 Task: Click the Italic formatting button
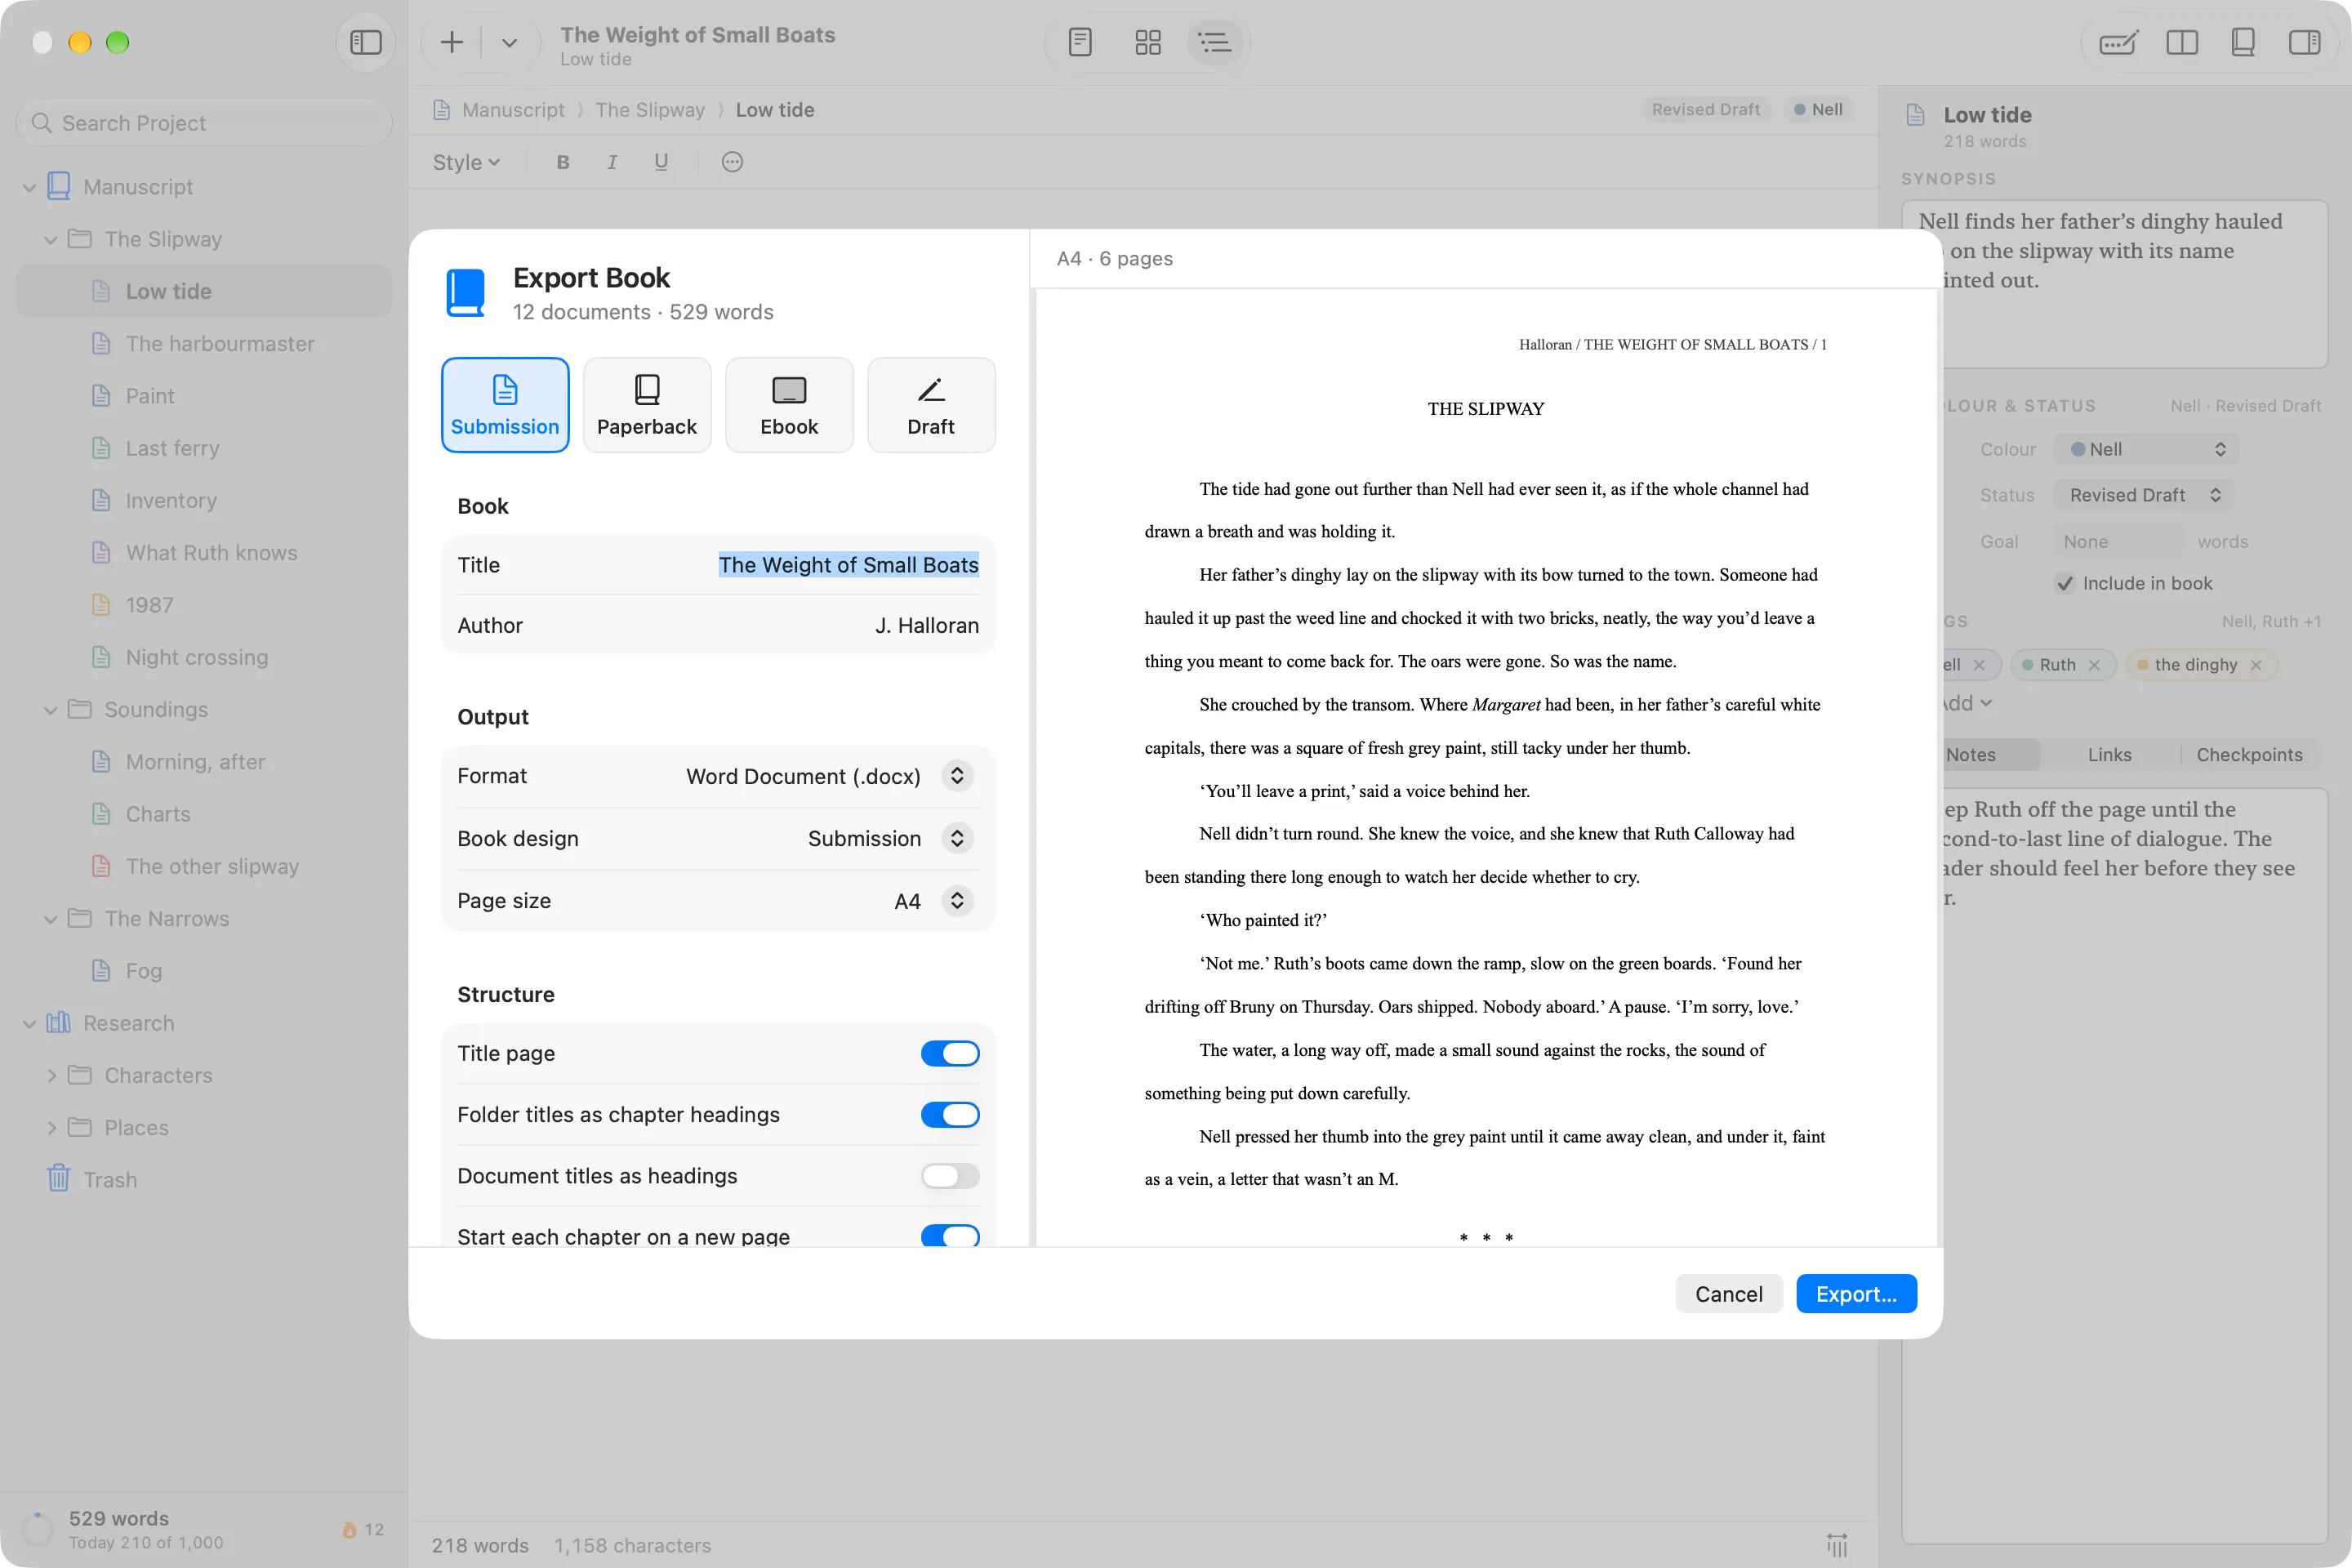click(612, 162)
